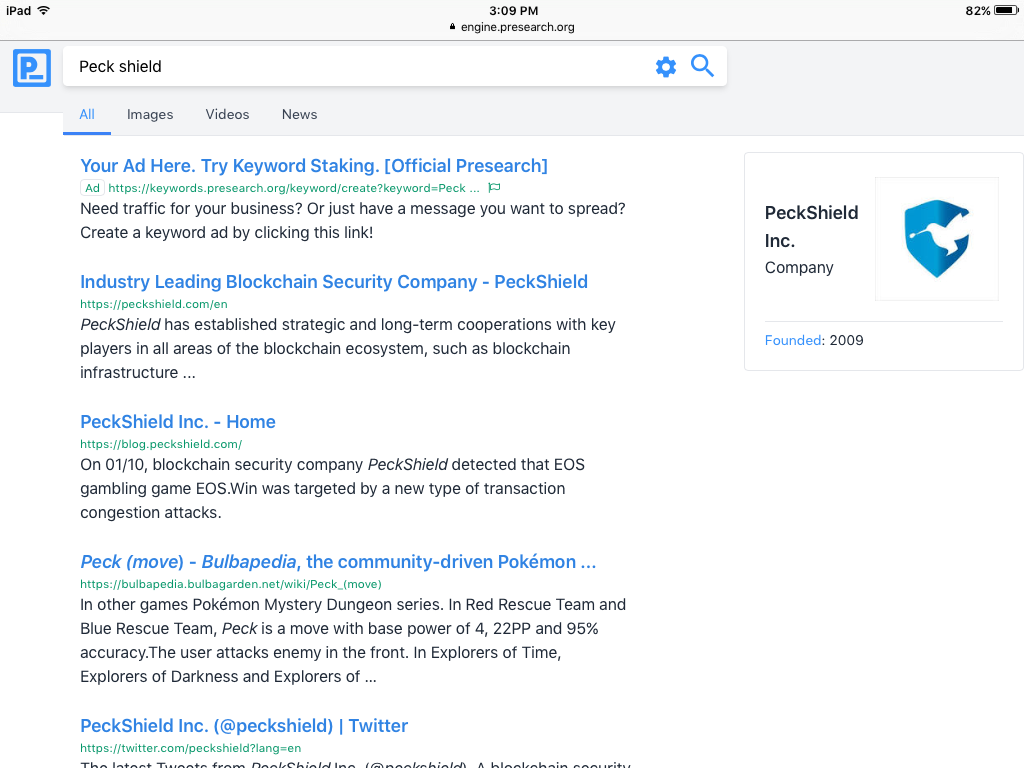Click the 'PeckShield Inc.' card title
Viewport: 1024px width, 768px height.
[x=811, y=227]
